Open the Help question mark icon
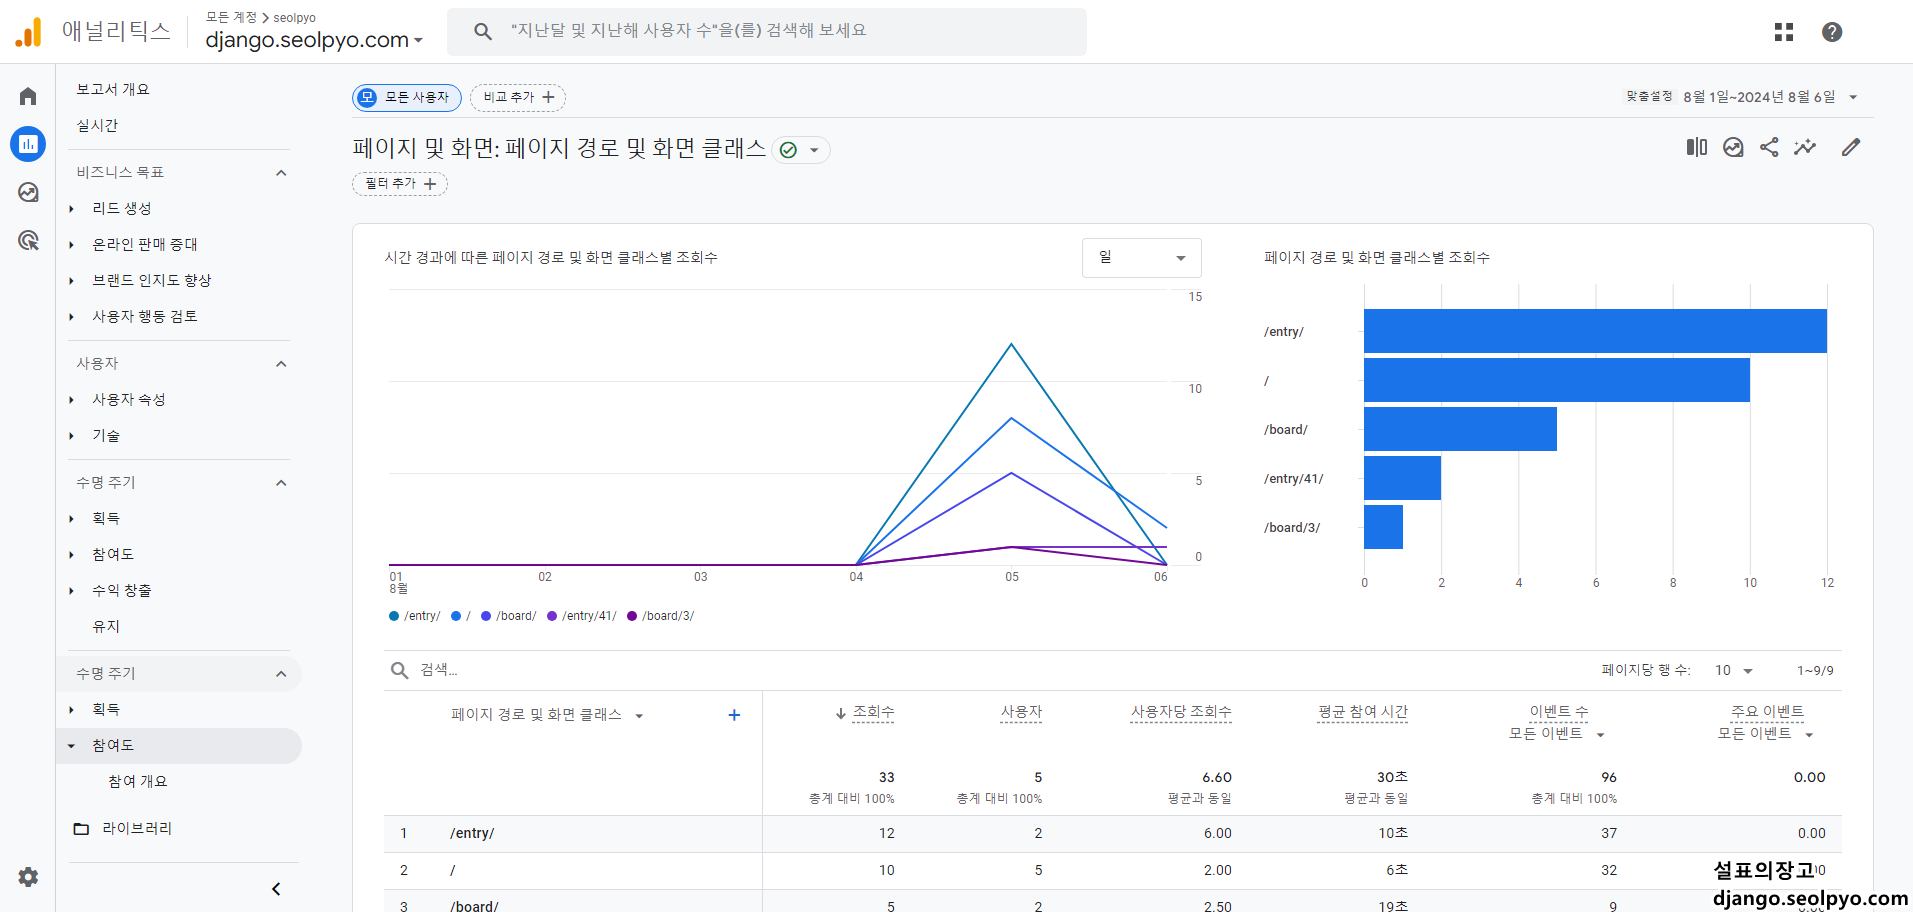 coord(1832,32)
